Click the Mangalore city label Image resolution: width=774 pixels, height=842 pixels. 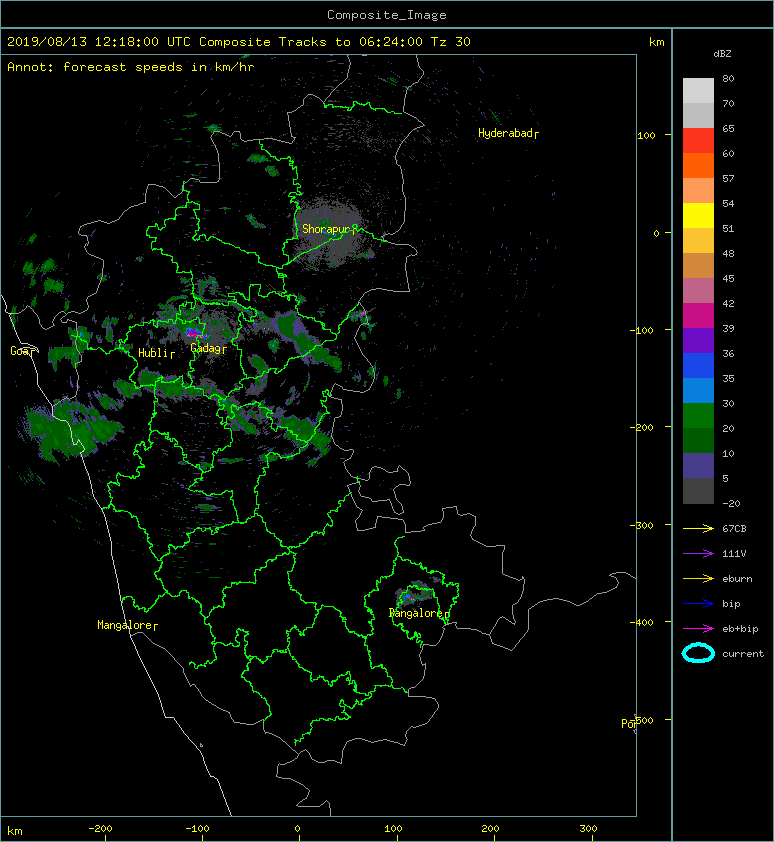(x=127, y=625)
